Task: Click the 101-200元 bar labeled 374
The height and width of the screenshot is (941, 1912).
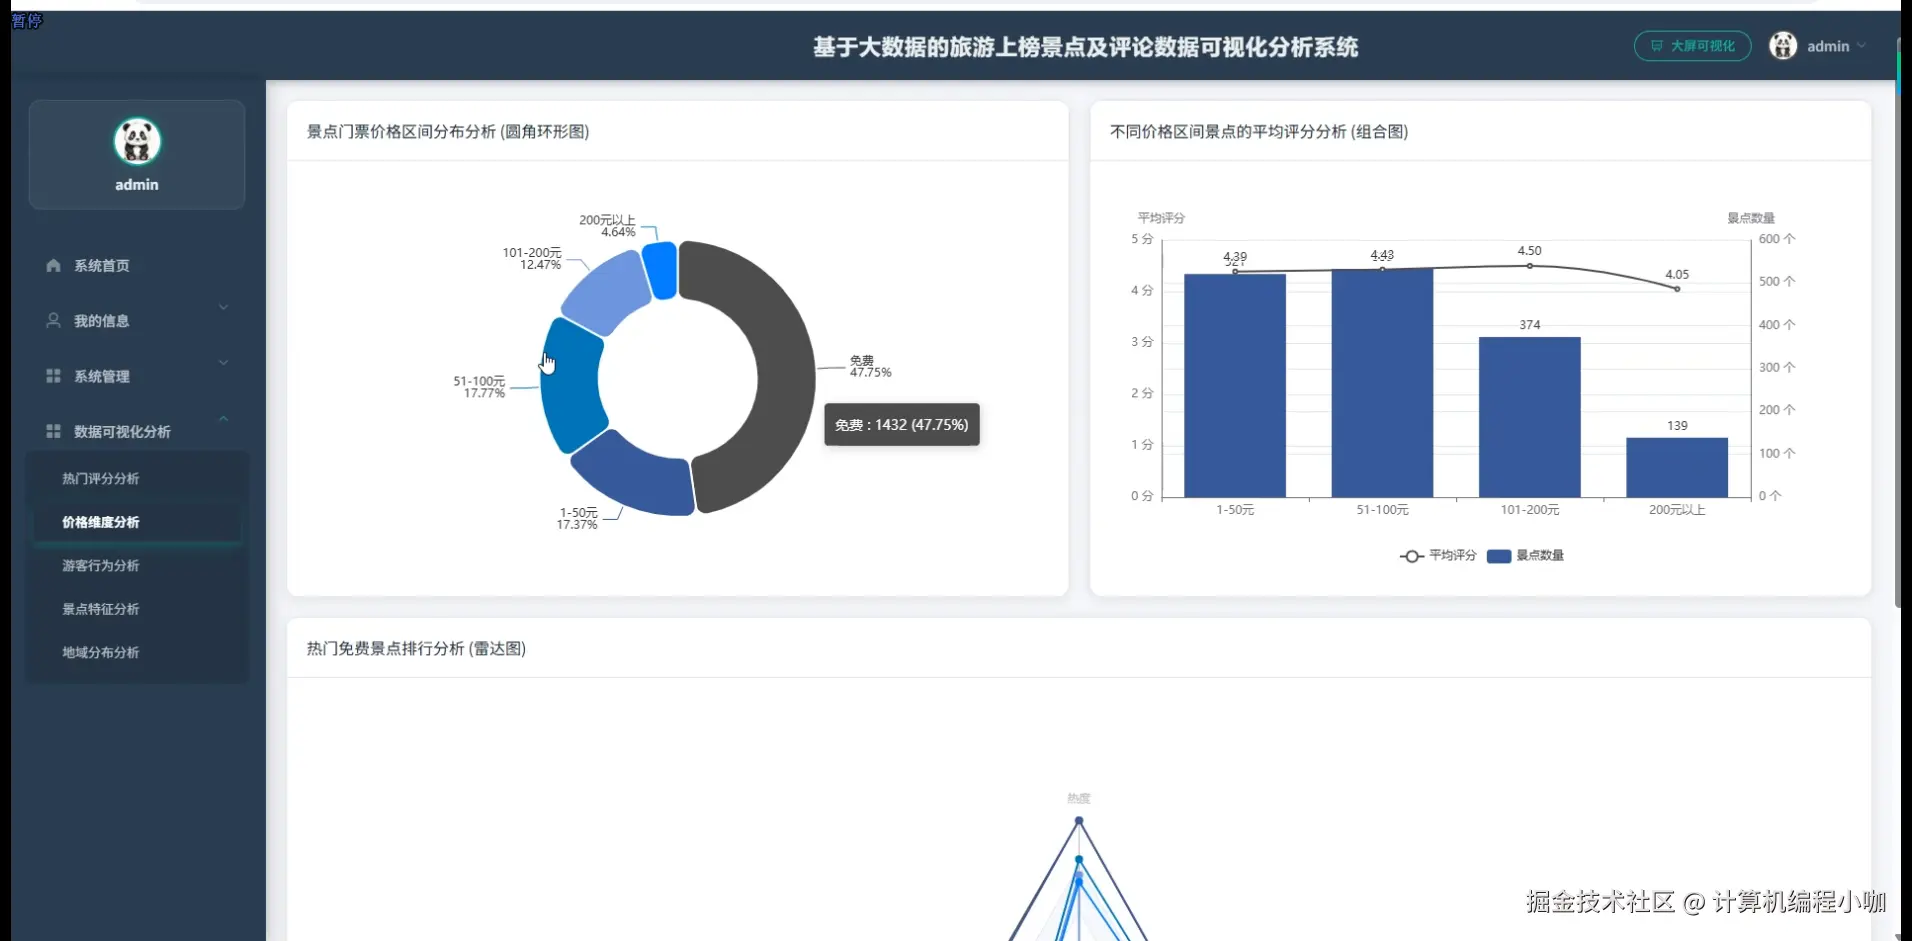Action: pos(1530,417)
